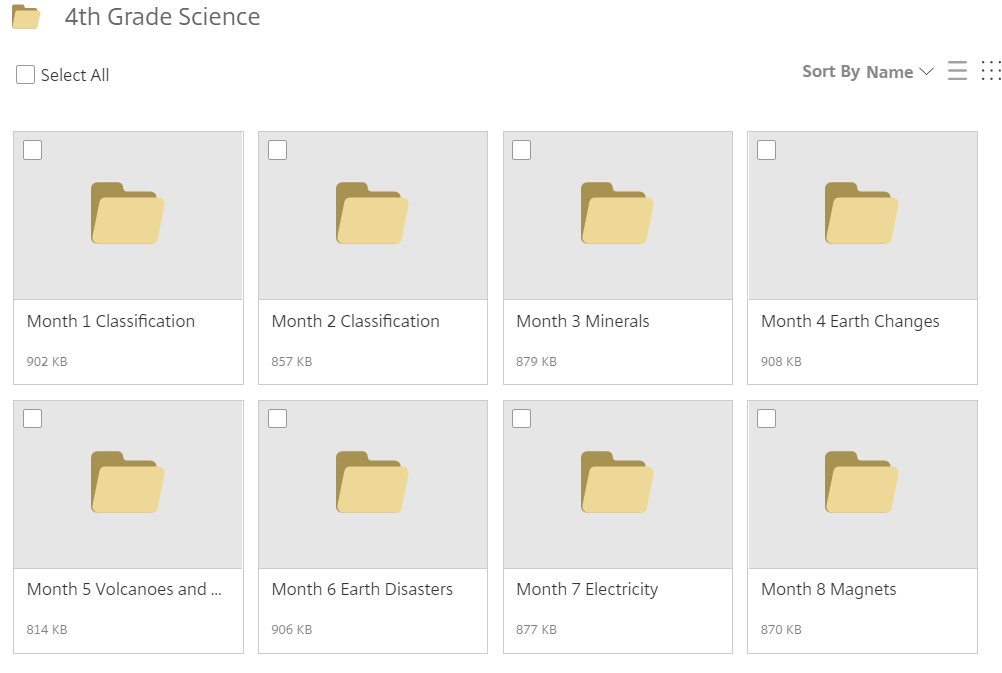Click the Month 2 Classification title link
This screenshot has height=673, width=1002.
pos(355,321)
